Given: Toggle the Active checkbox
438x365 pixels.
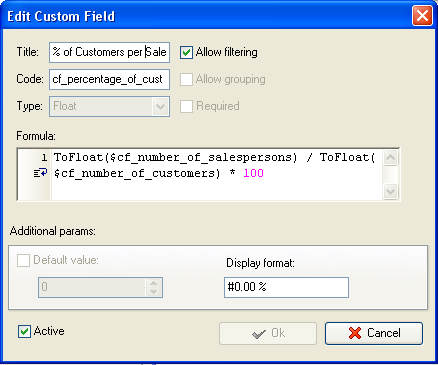Looking at the screenshot, I should [24, 332].
